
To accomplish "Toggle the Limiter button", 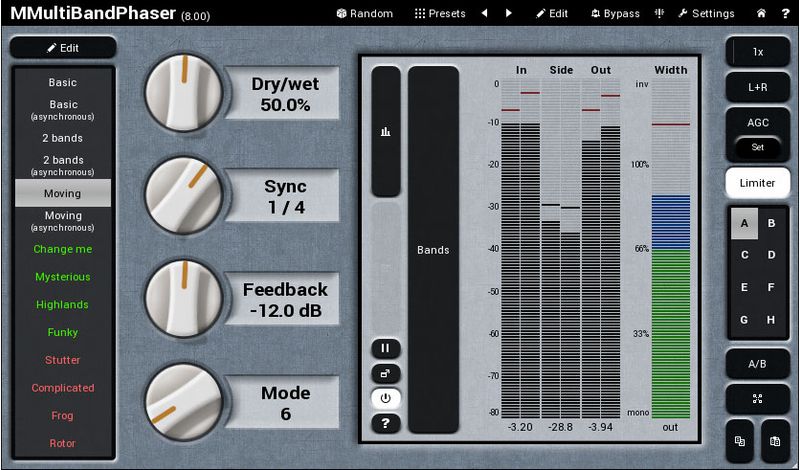I will pyautogui.click(x=757, y=183).
